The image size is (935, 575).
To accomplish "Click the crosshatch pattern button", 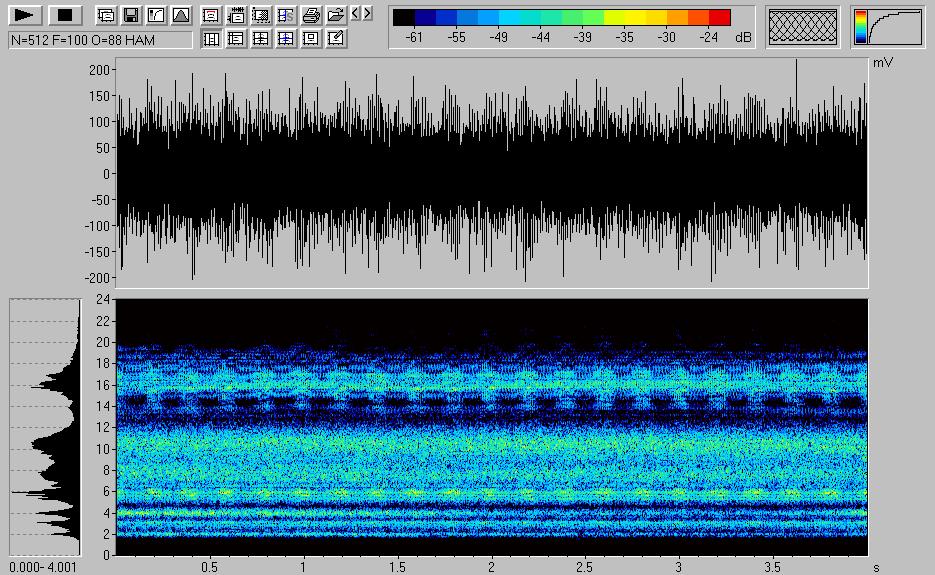I will (803, 27).
